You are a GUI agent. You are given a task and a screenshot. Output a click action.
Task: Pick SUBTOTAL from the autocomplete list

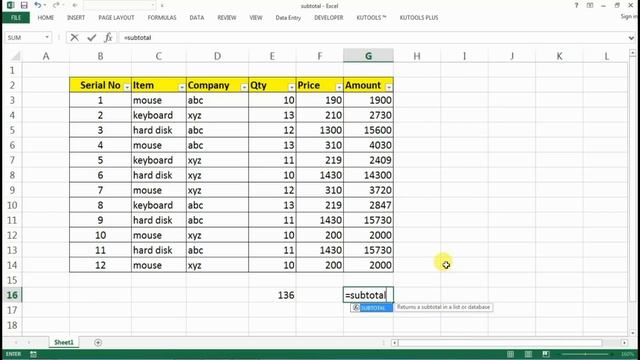pyautogui.click(x=372, y=308)
